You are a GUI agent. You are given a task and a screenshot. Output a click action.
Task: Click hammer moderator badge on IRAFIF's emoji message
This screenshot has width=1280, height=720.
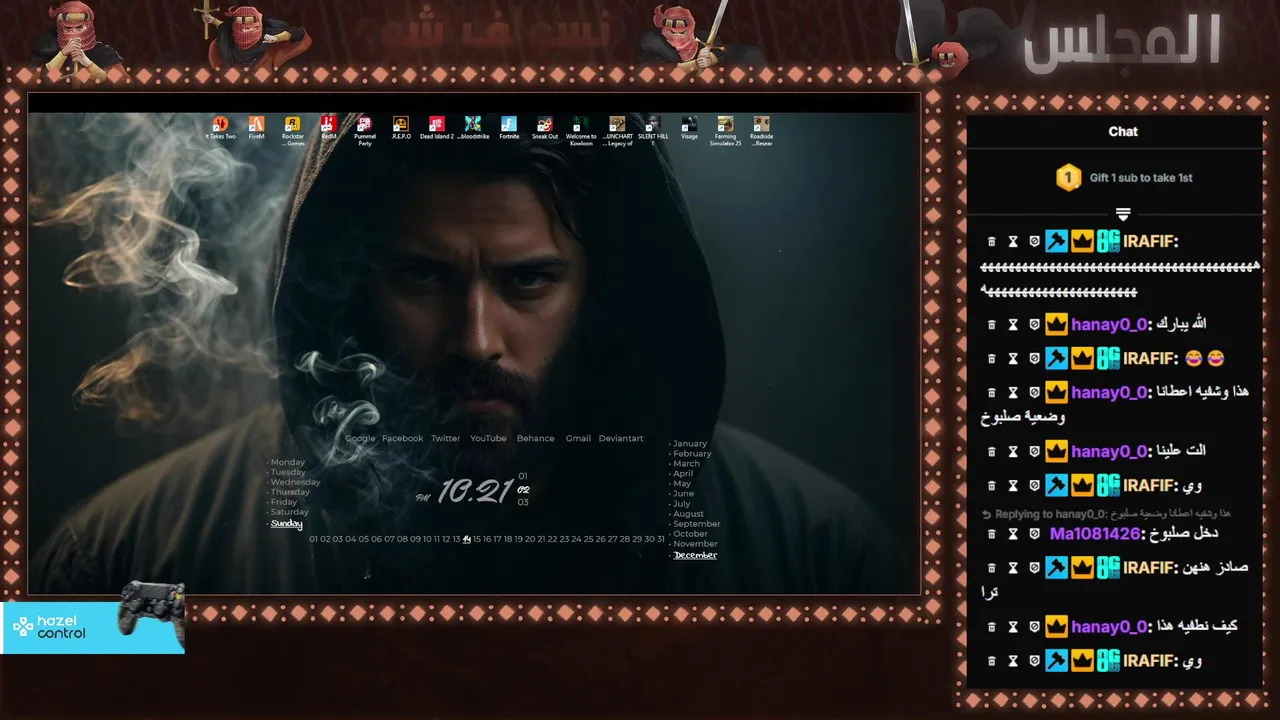point(1057,359)
